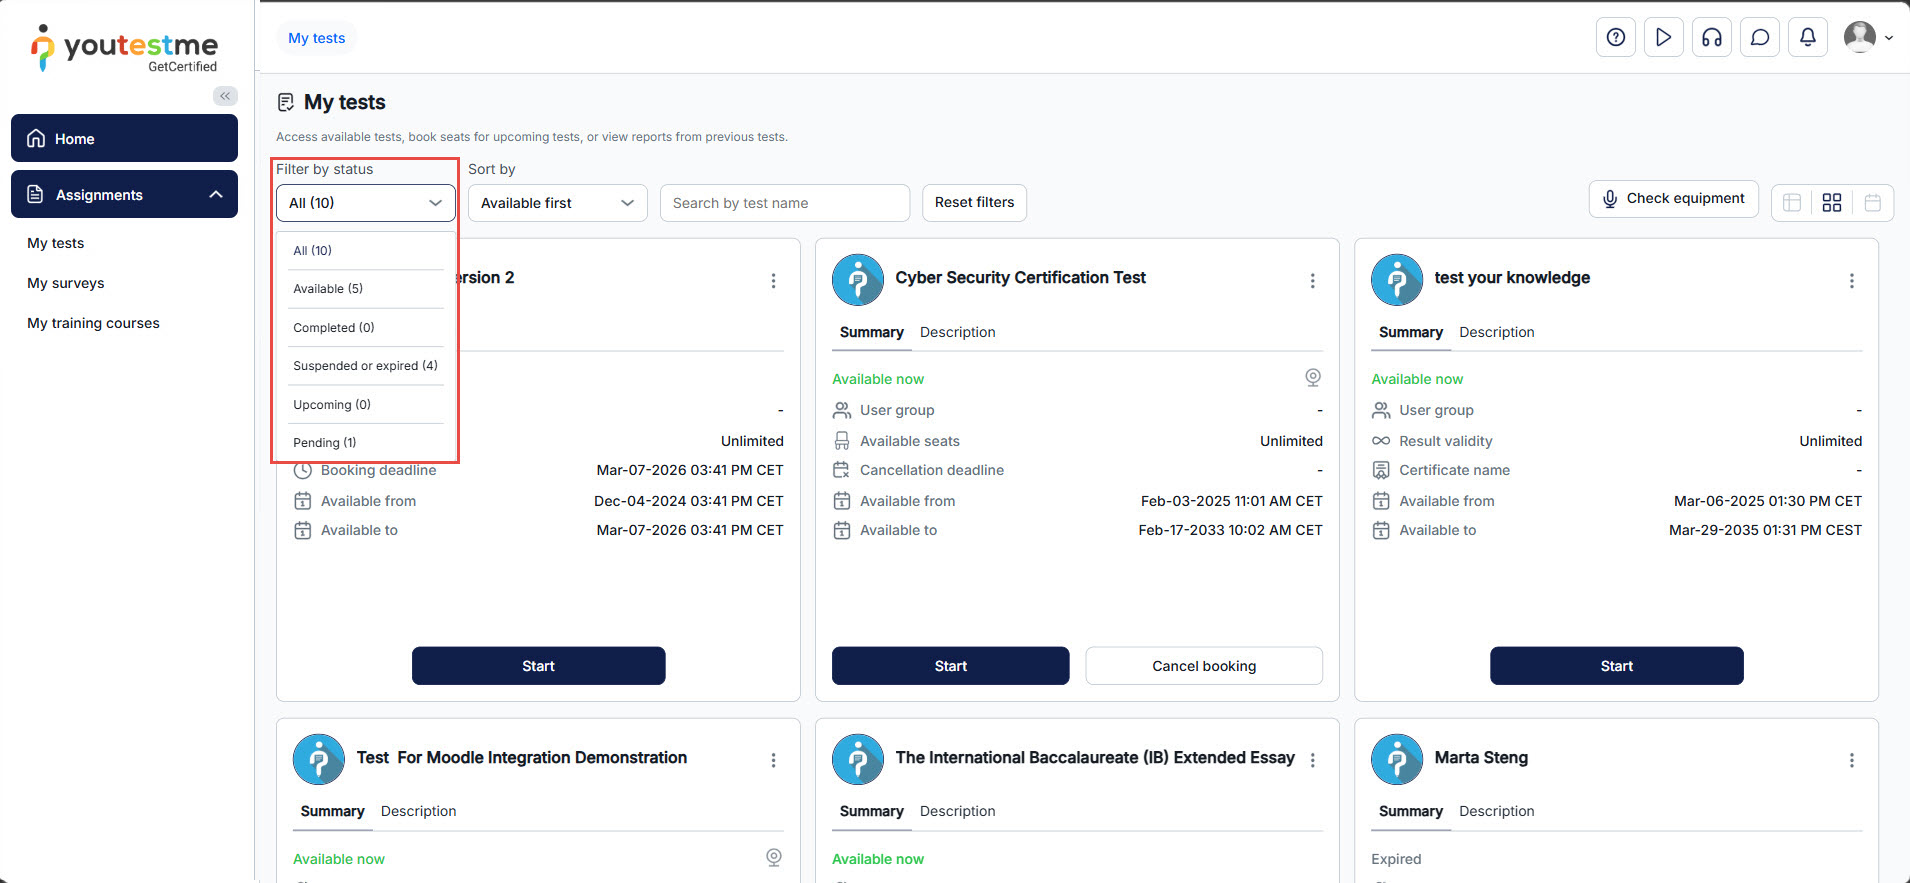
Task: Switch to calendar view
Action: click(1872, 203)
